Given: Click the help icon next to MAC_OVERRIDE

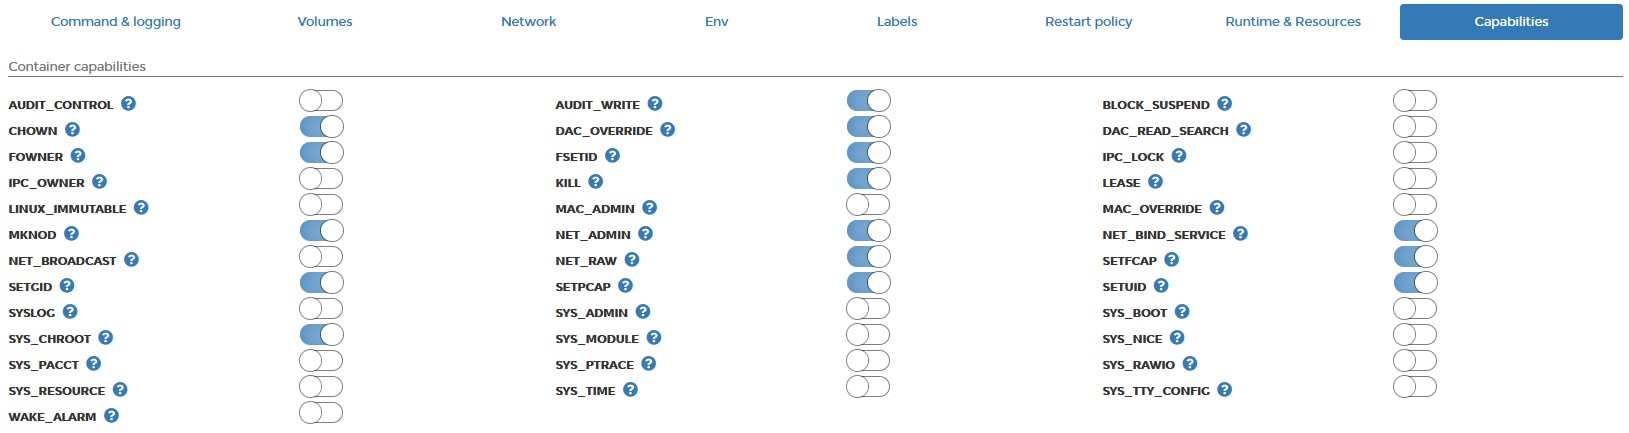Looking at the screenshot, I should tap(1217, 208).
